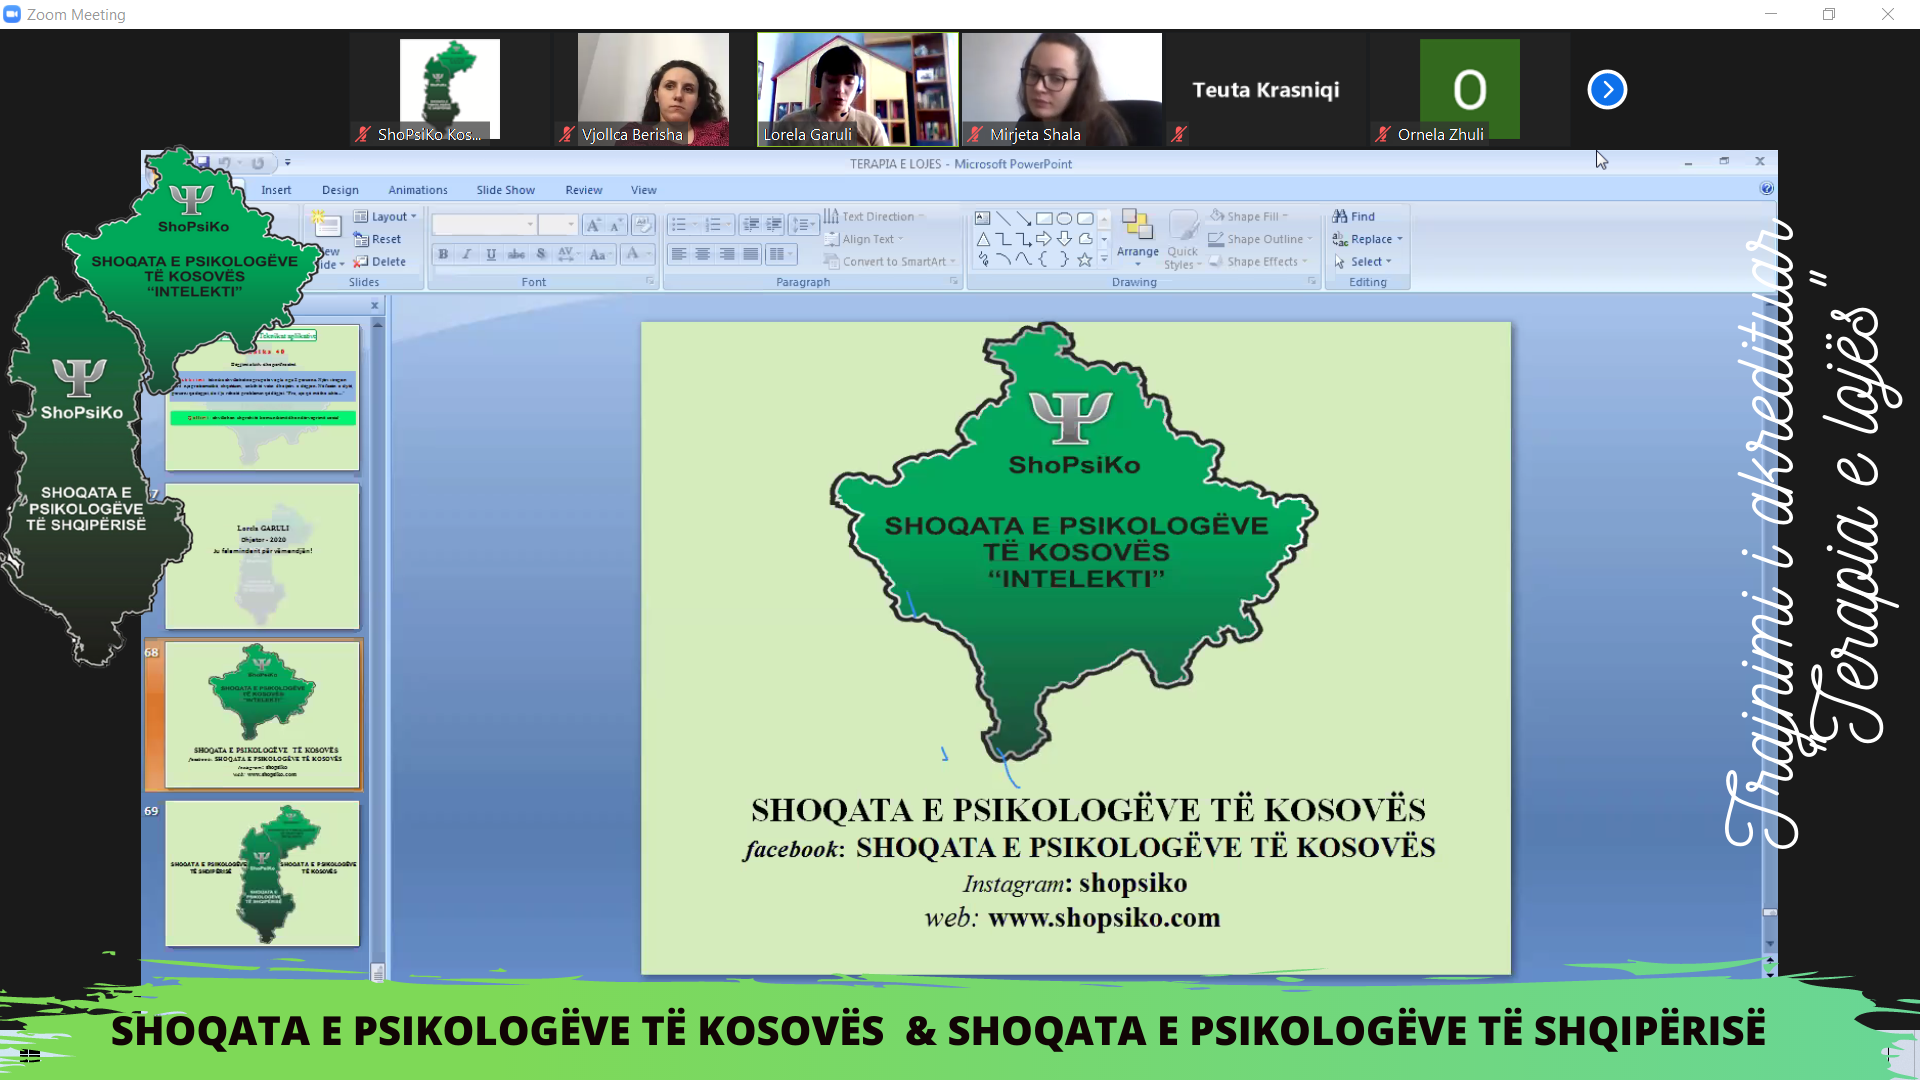Expand the shapes gallery More button
Screen dimensions: 1920x1080
tap(1104, 260)
